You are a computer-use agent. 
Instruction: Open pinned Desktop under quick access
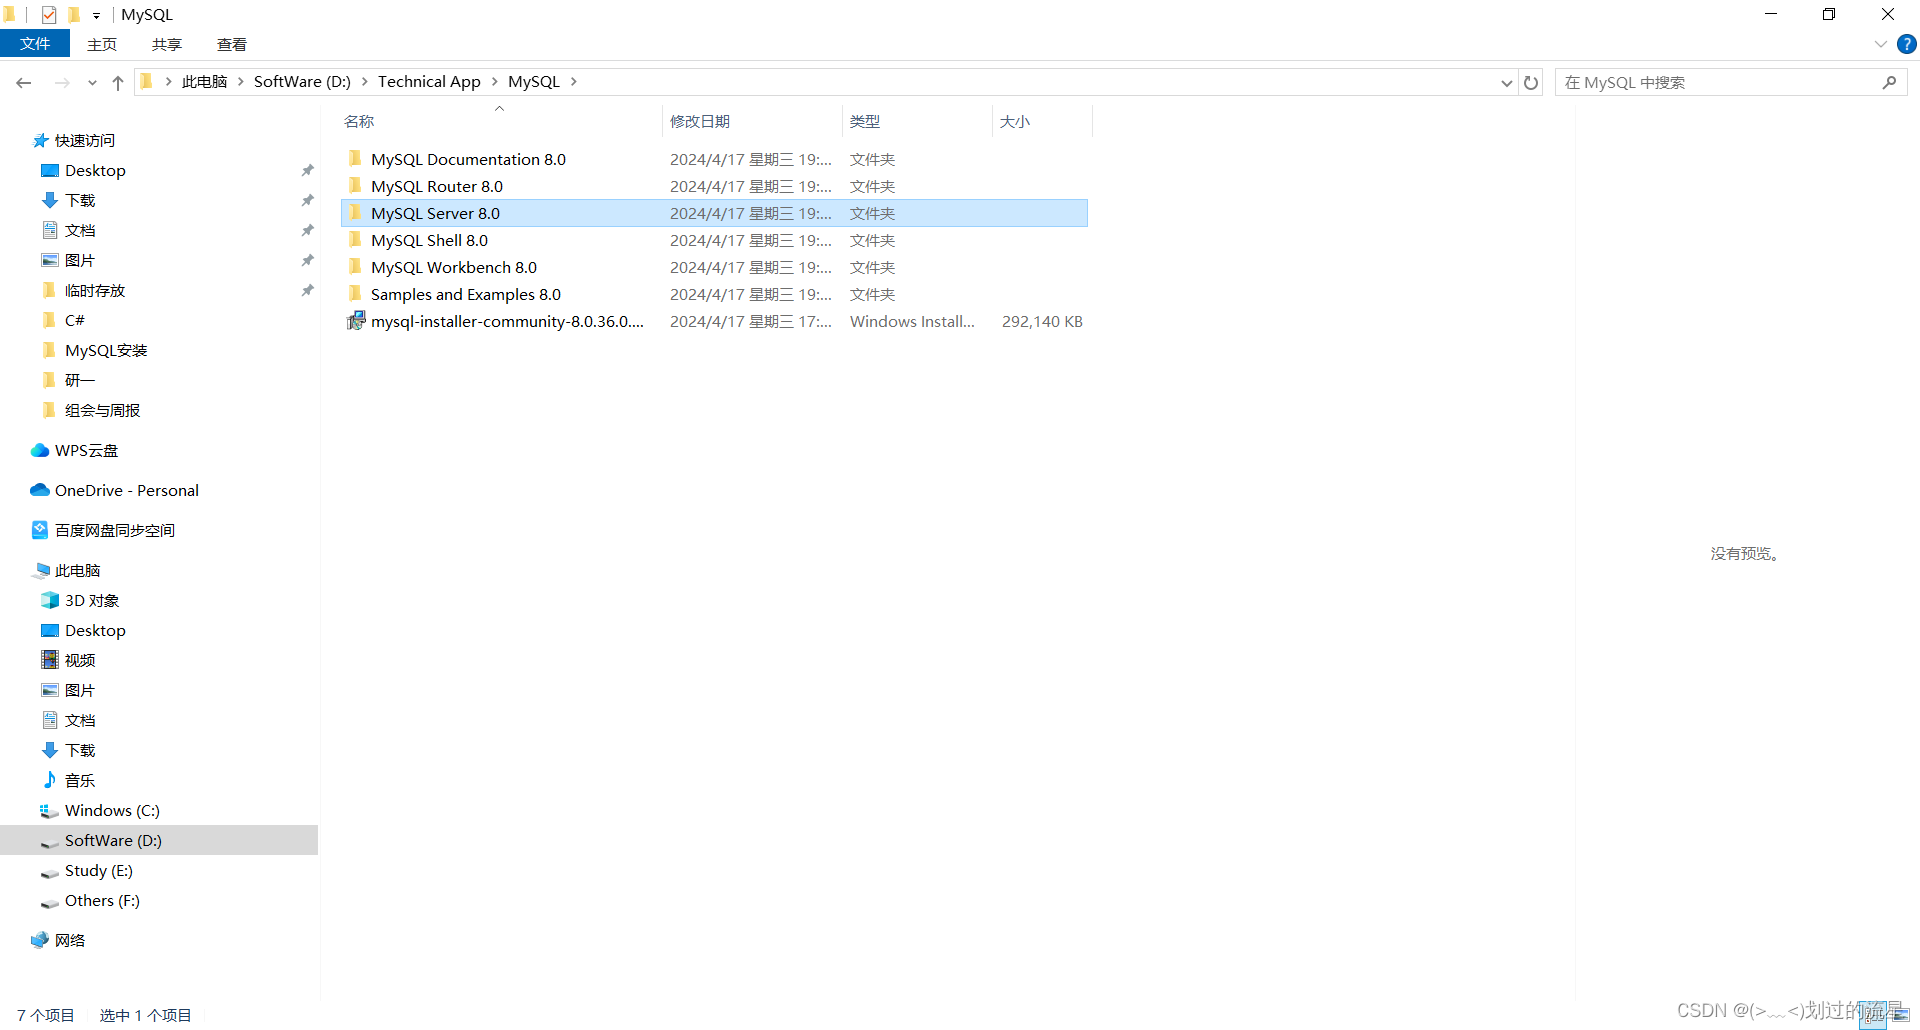[95, 170]
